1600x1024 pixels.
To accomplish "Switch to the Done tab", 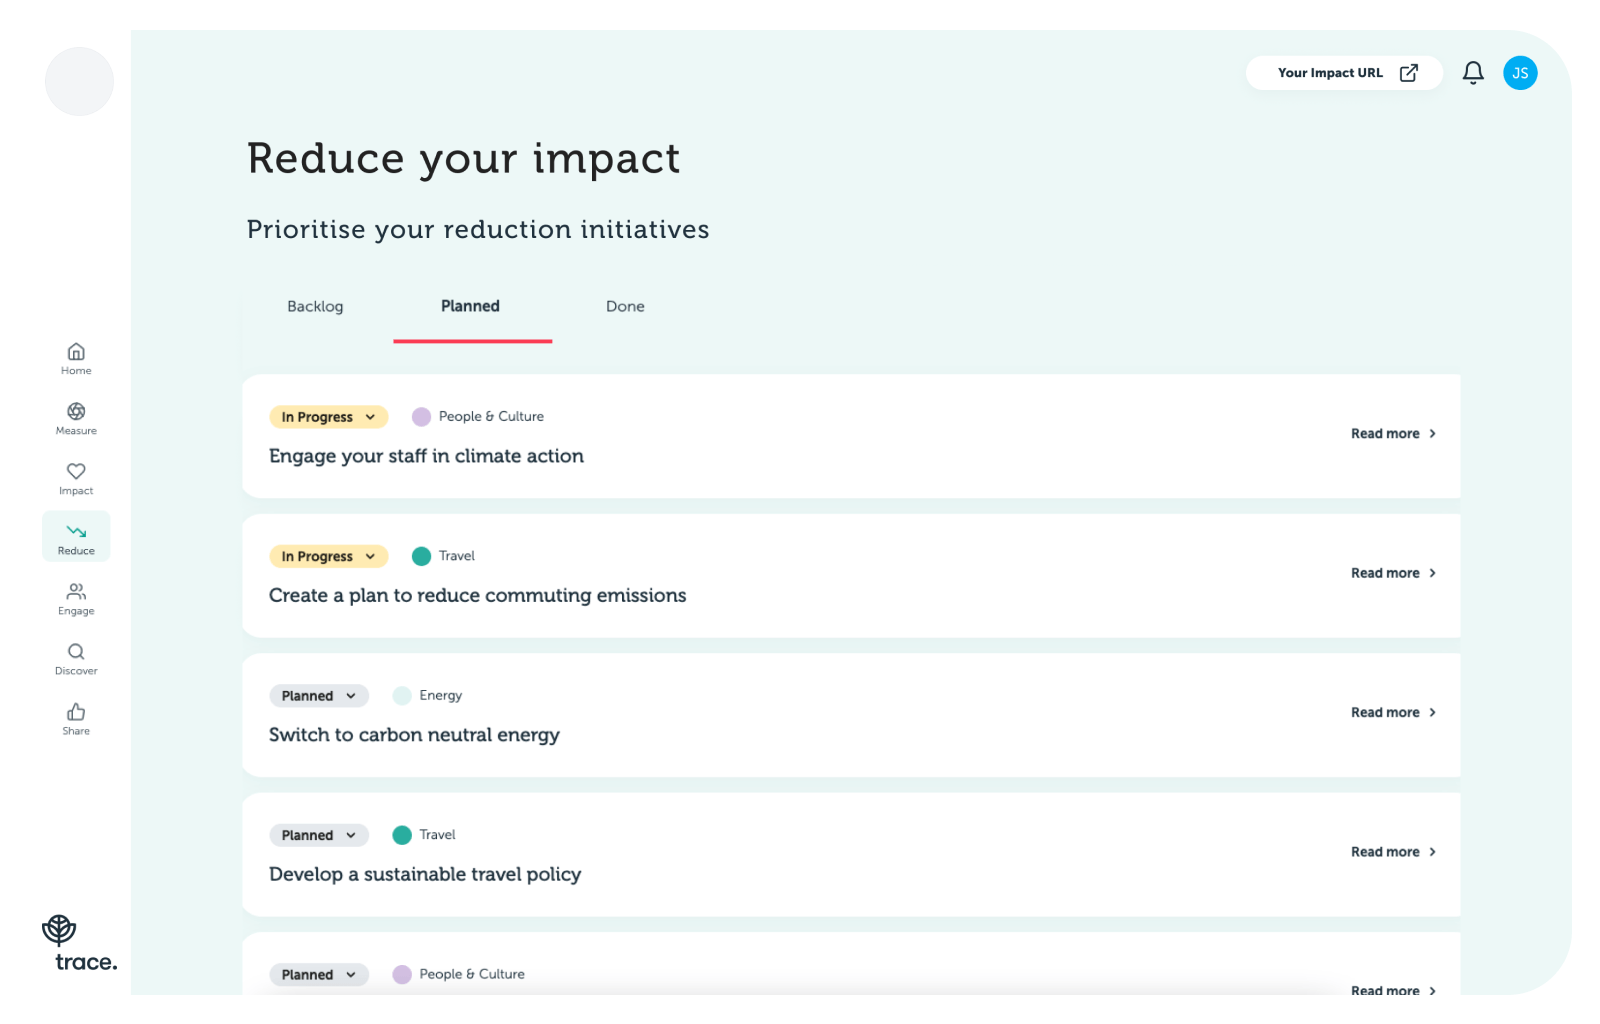I will coord(625,306).
